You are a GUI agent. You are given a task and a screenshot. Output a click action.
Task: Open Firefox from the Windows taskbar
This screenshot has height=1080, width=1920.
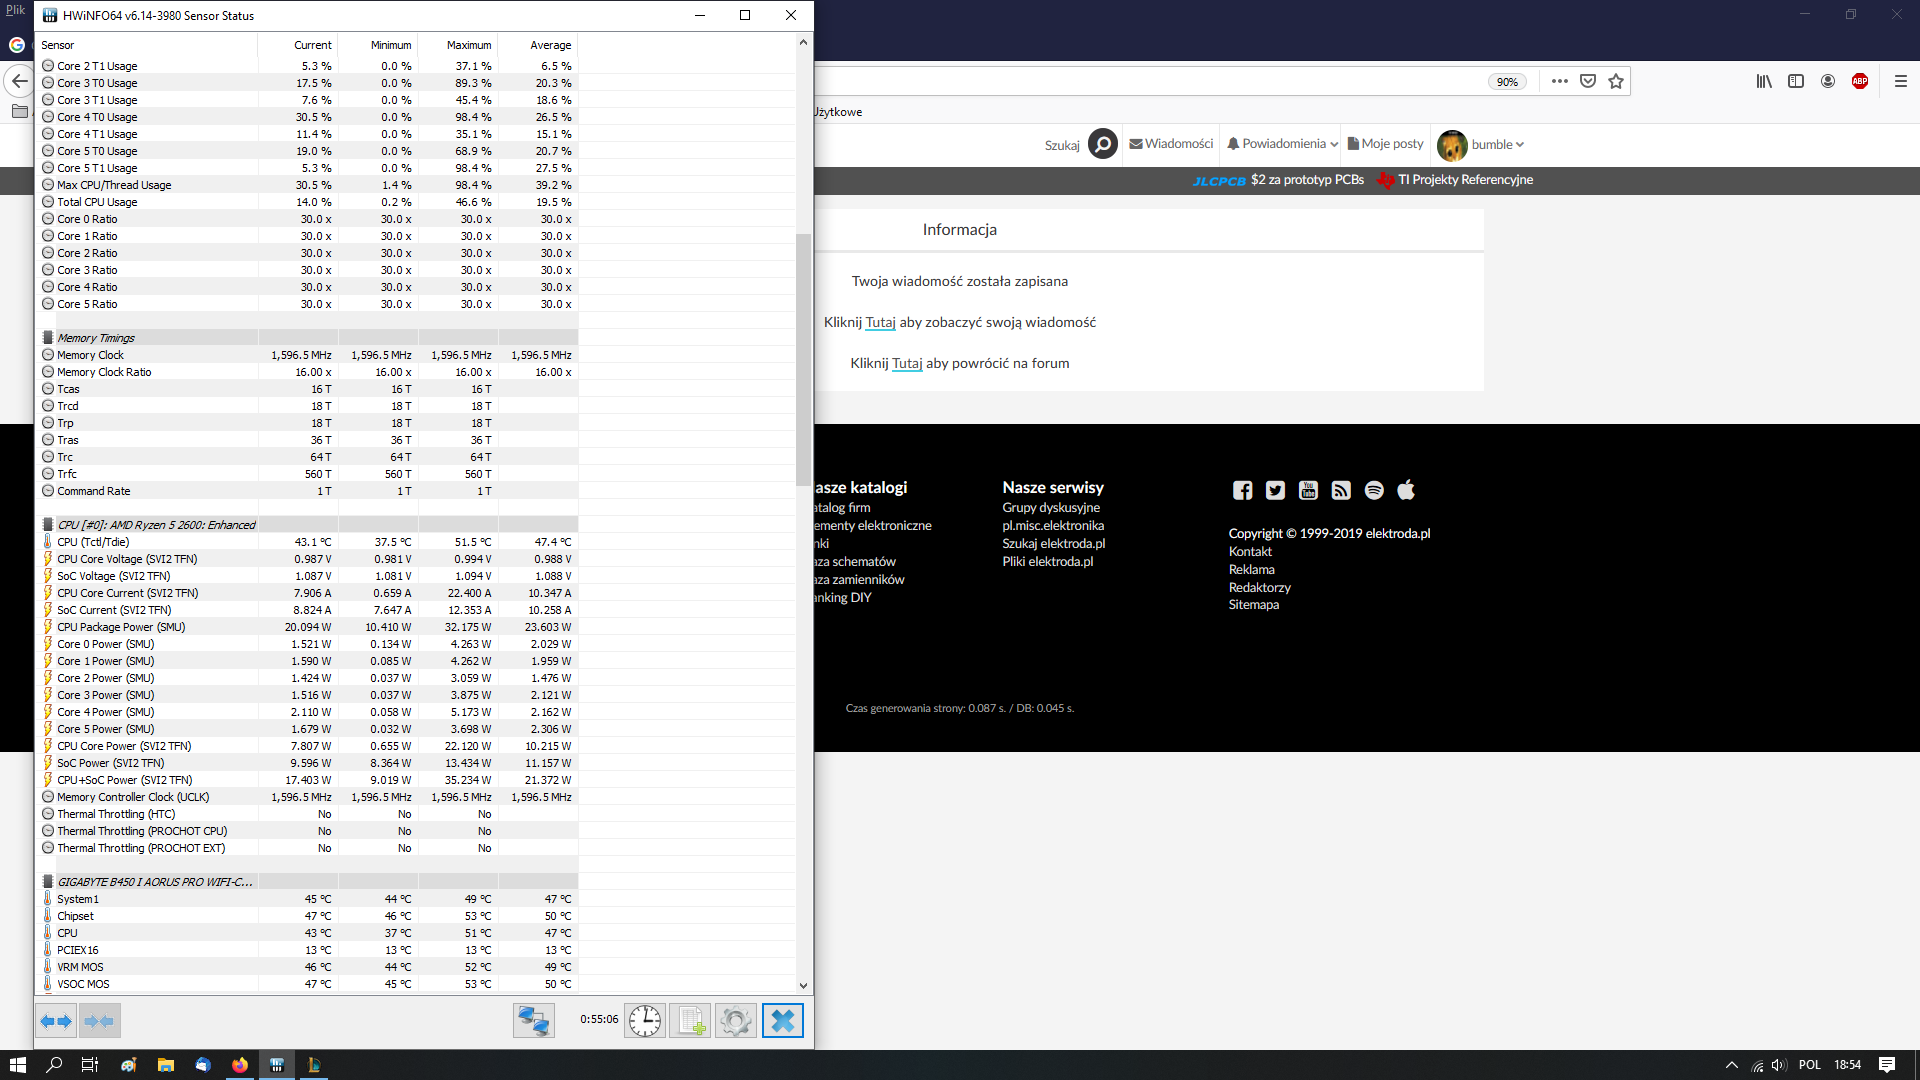pyautogui.click(x=240, y=1065)
